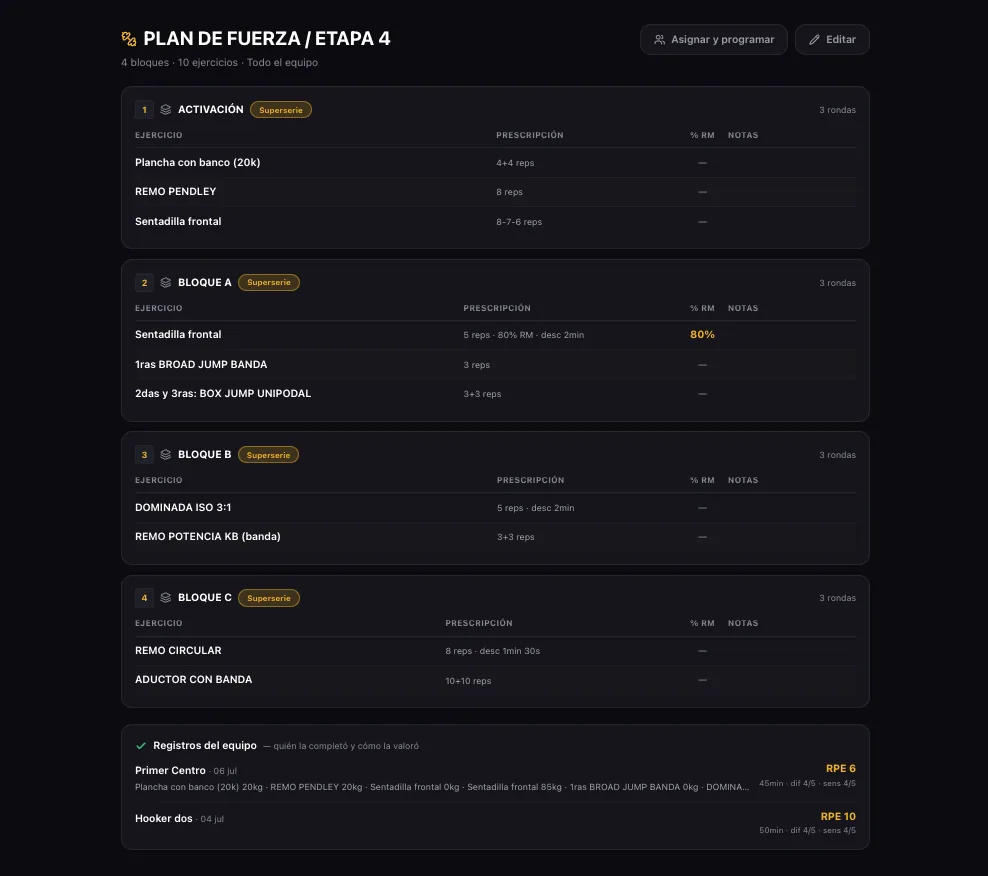The image size is (988, 876).
Task: Click PLAN DE FUERZA / ETAPA 4 title
Action: pyautogui.click(x=267, y=38)
